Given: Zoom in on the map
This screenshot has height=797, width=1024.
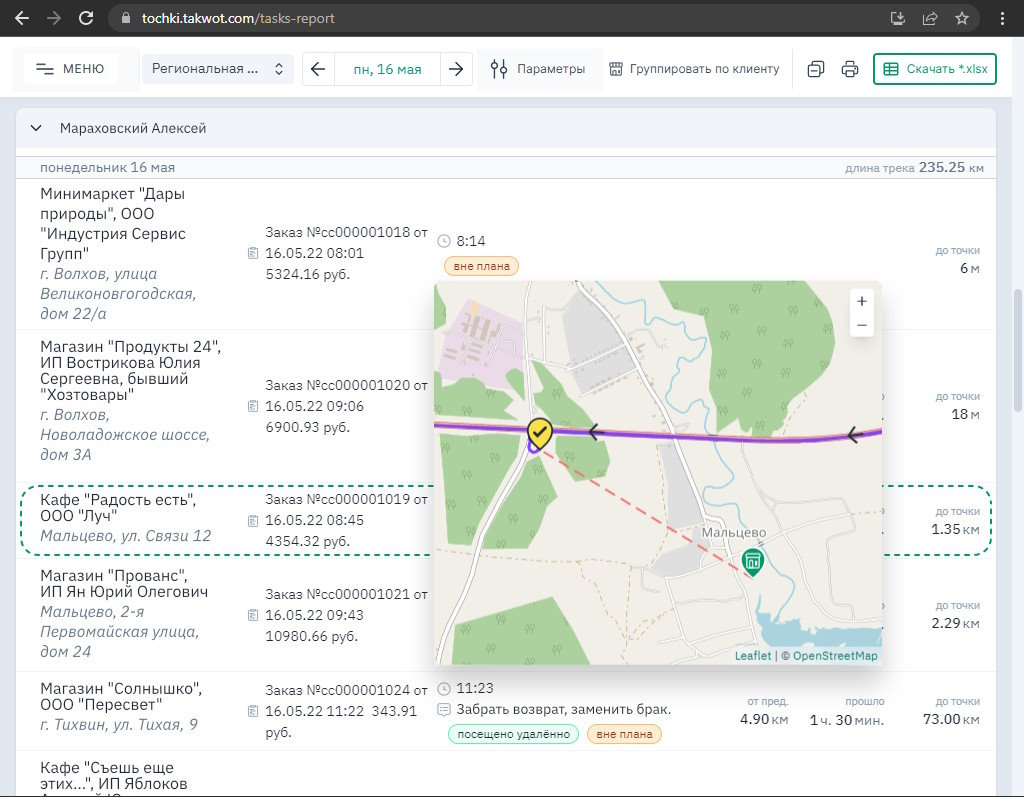Looking at the screenshot, I should 861,301.
